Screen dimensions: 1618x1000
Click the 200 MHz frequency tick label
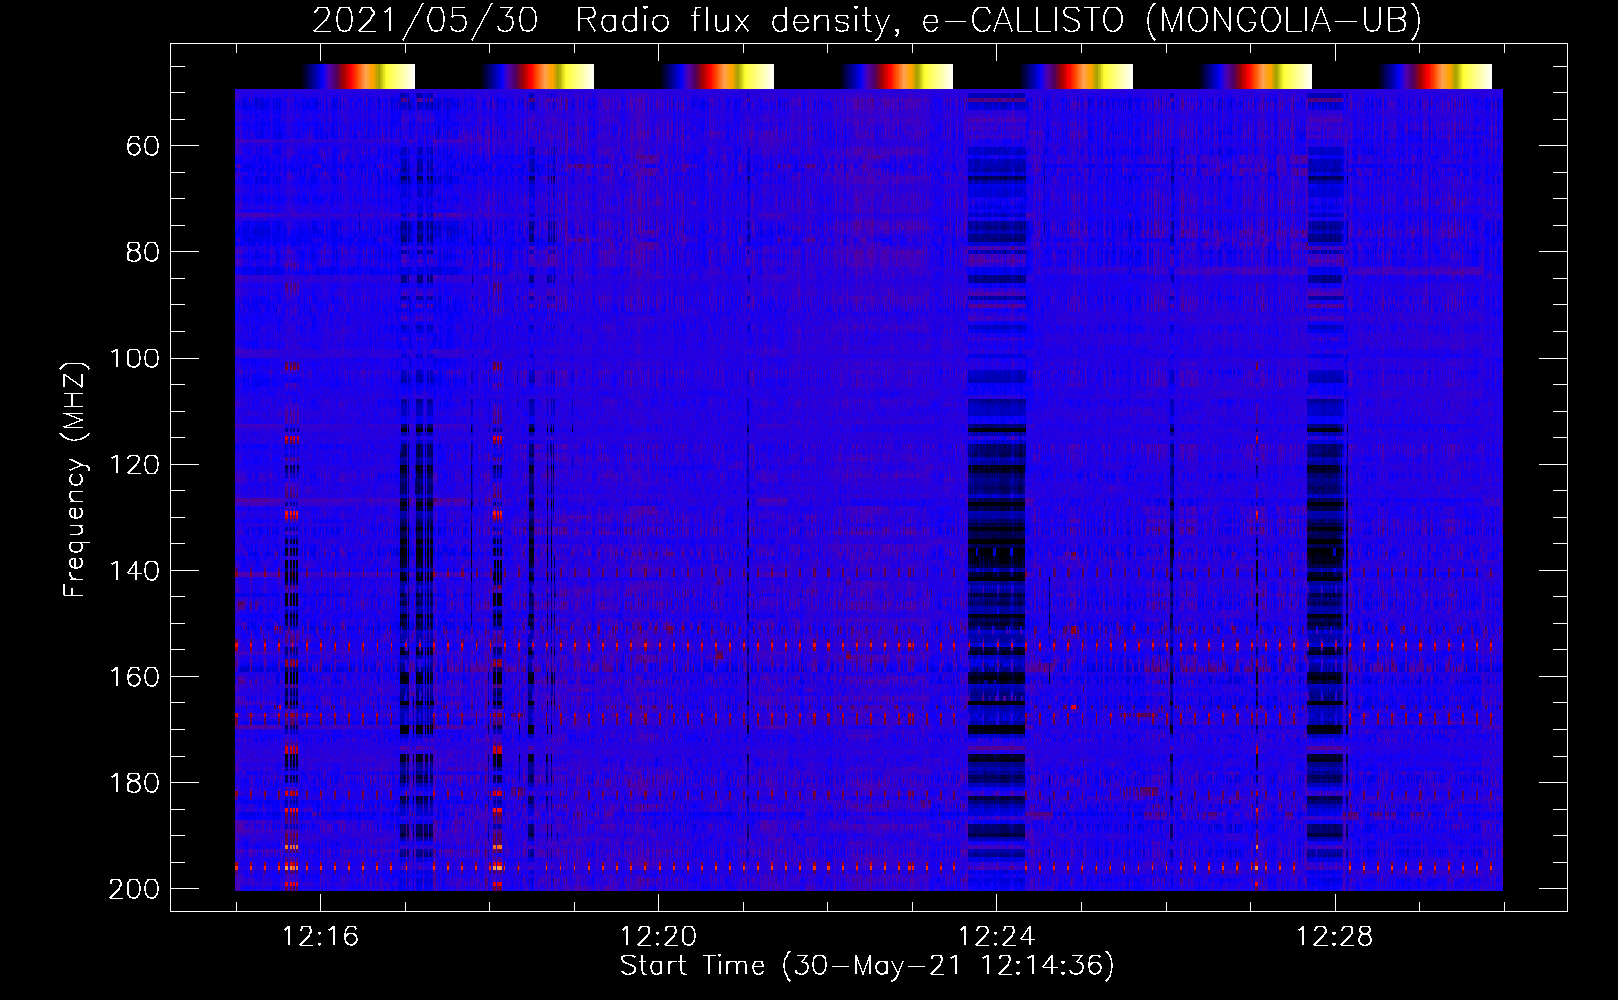[x=134, y=888]
